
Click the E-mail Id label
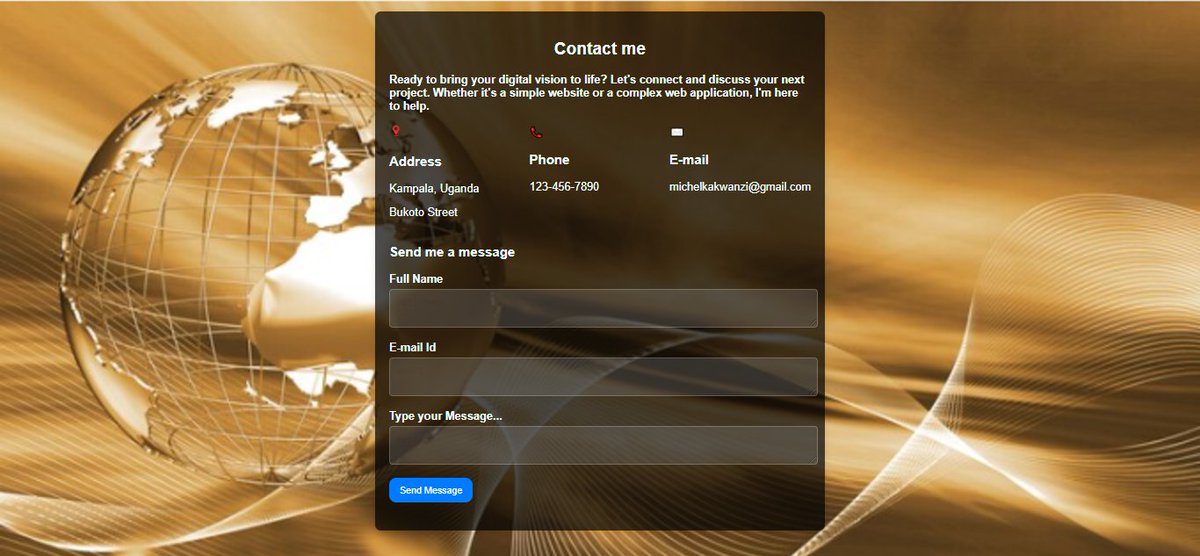point(412,348)
